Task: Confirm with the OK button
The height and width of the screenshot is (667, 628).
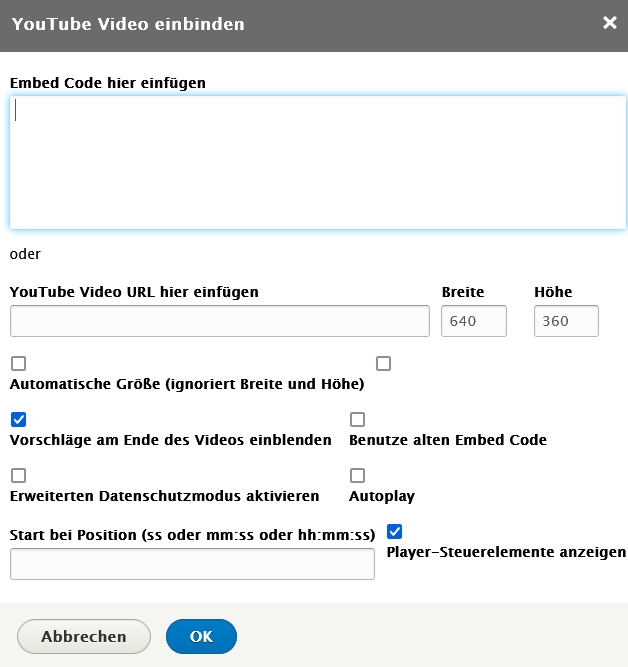Action: click(201, 636)
